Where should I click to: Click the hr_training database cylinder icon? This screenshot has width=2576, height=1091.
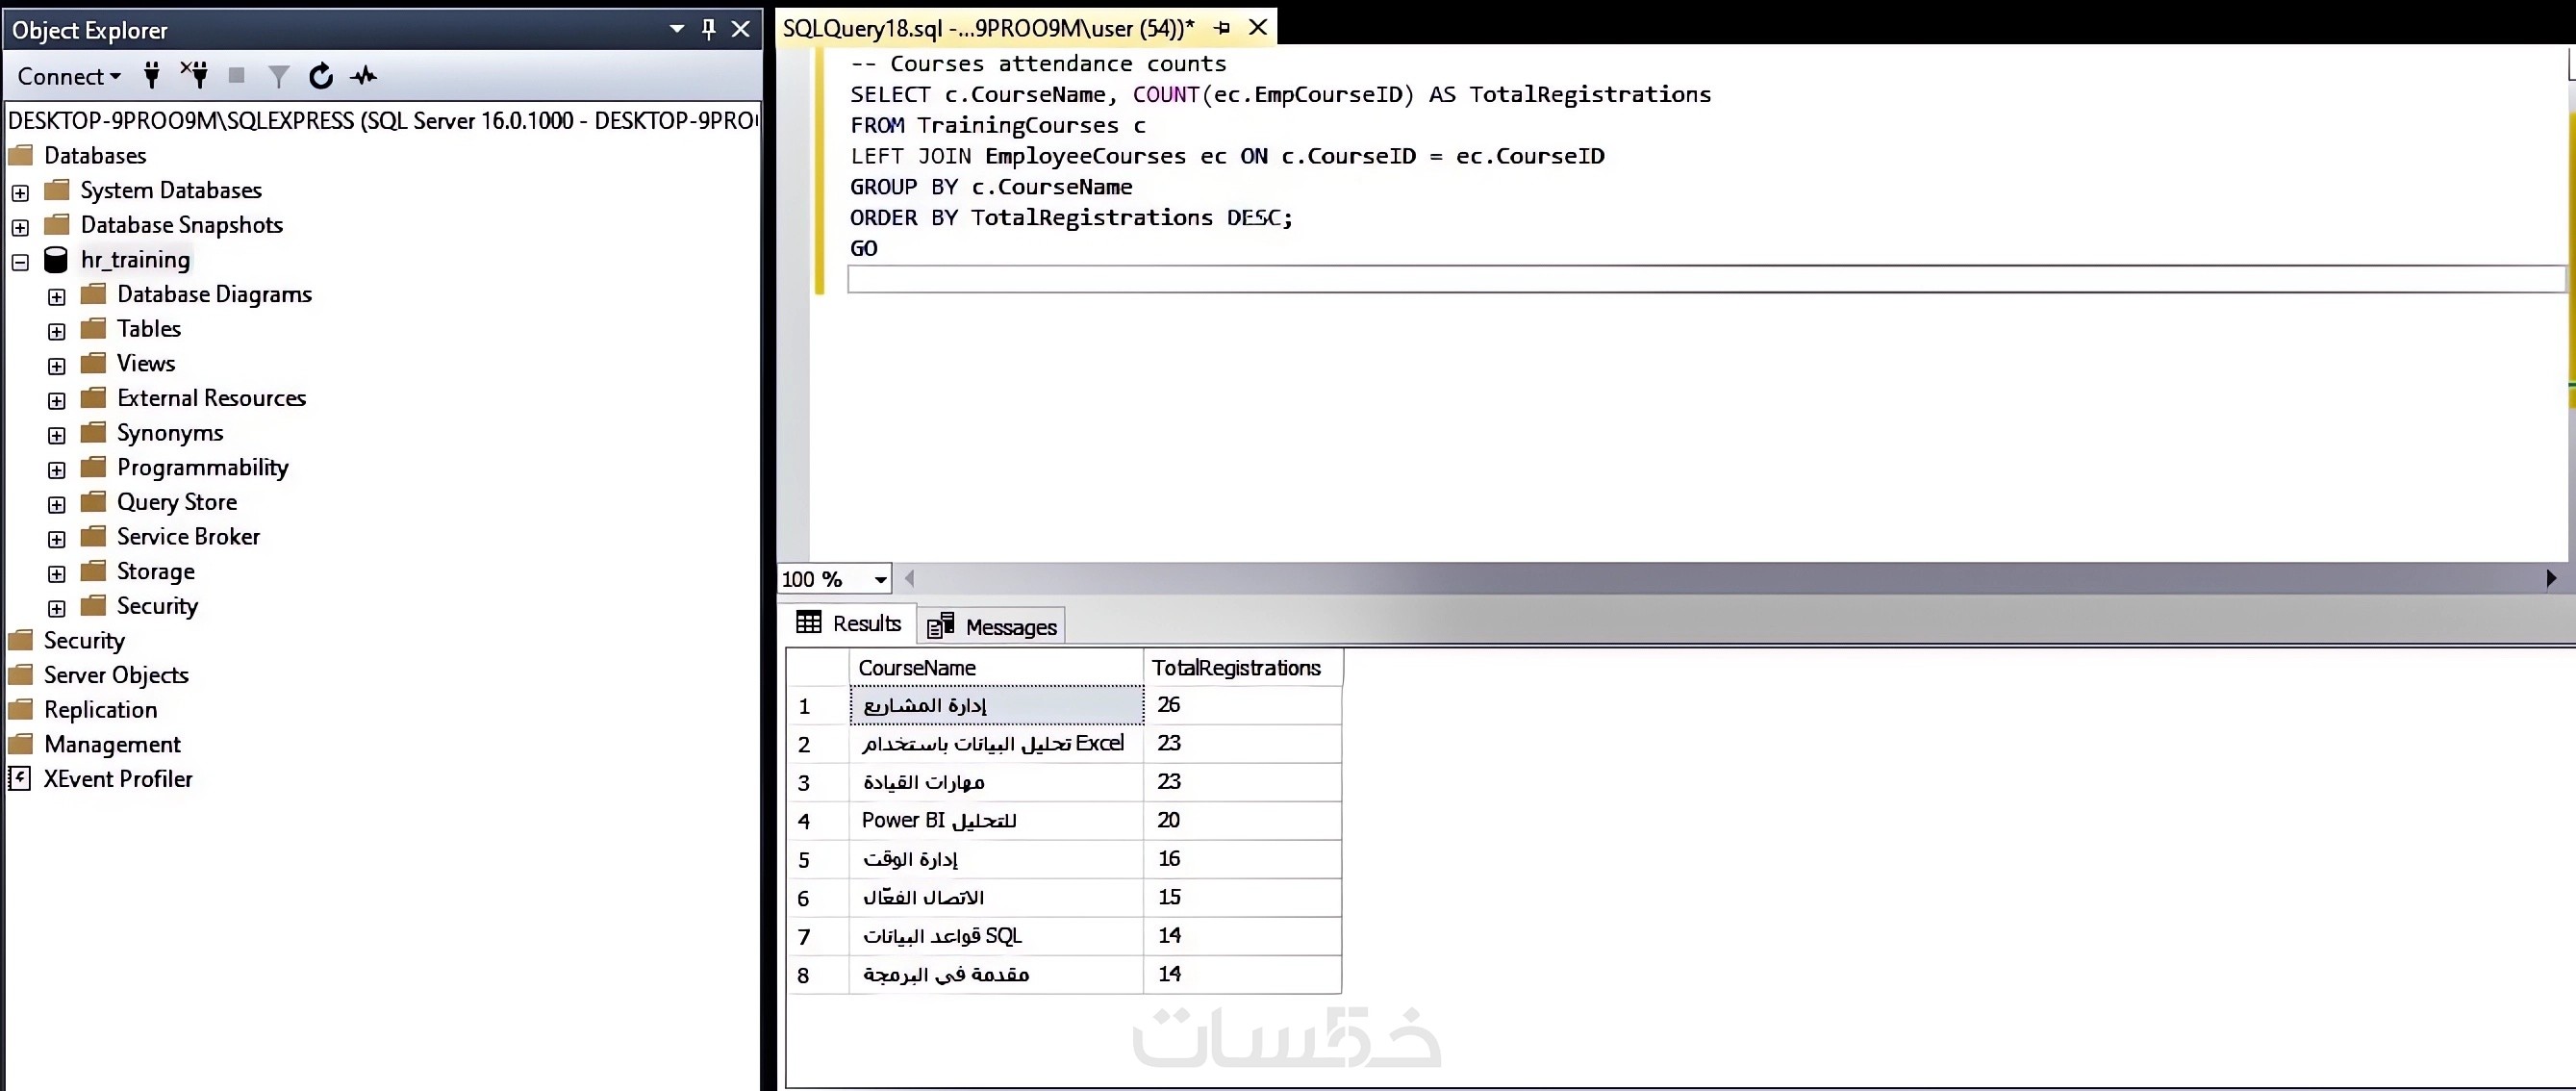point(56,260)
